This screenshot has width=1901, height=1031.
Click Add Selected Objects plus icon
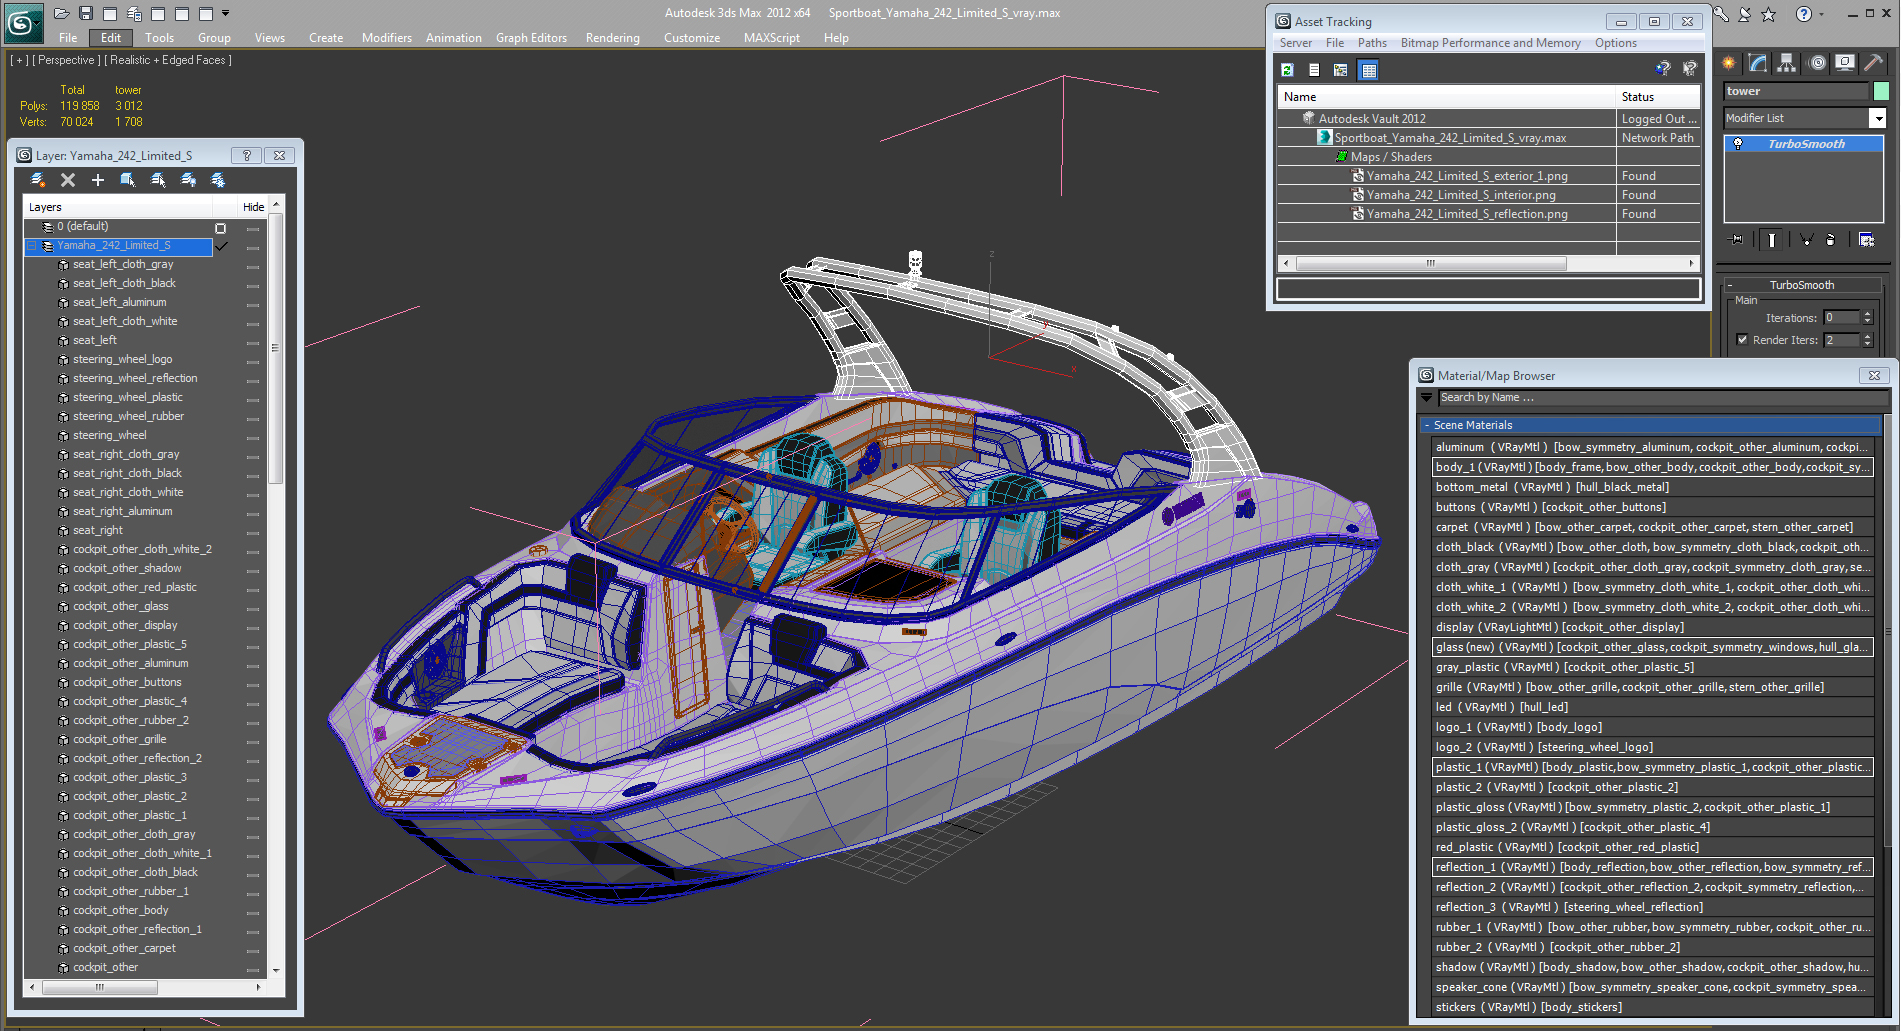[x=98, y=180]
